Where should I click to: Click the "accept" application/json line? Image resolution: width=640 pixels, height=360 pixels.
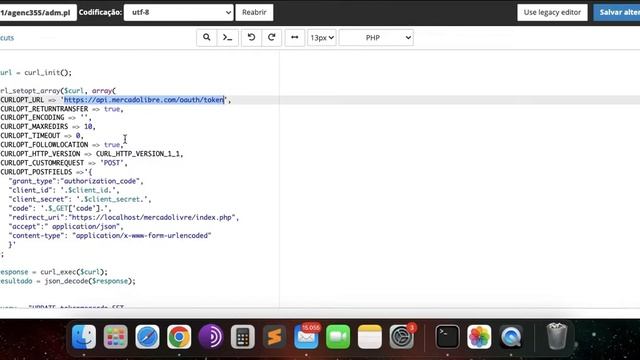click(x=66, y=226)
